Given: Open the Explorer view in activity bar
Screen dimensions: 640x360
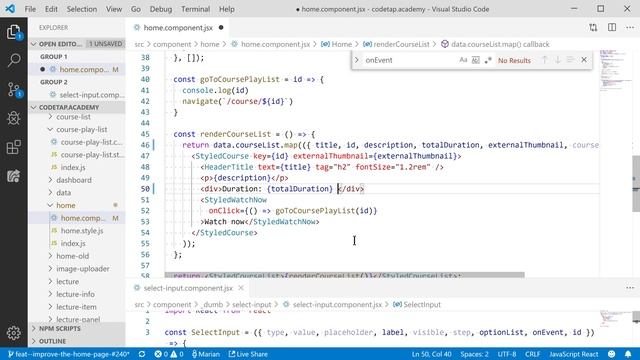Looking at the screenshot, I should coord(13,32).
